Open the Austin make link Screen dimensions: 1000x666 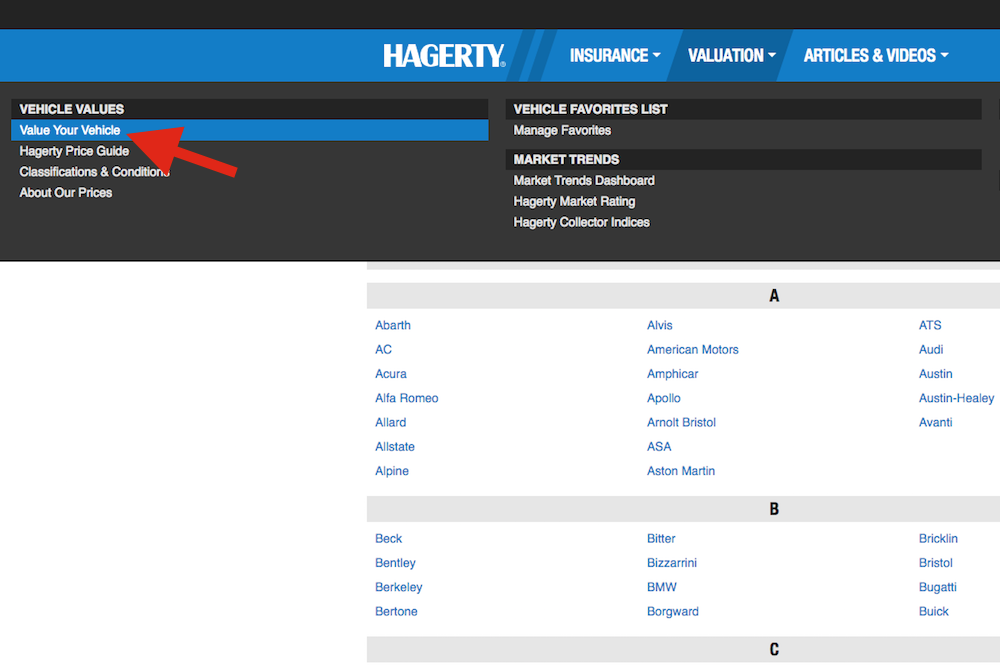(x=935, y=374)
